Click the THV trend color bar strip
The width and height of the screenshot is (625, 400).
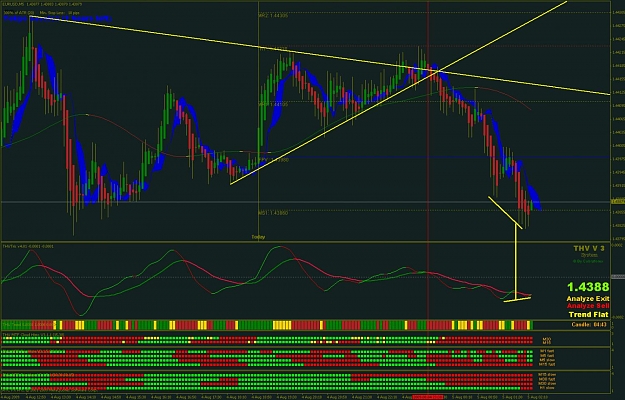pos(267,325)
